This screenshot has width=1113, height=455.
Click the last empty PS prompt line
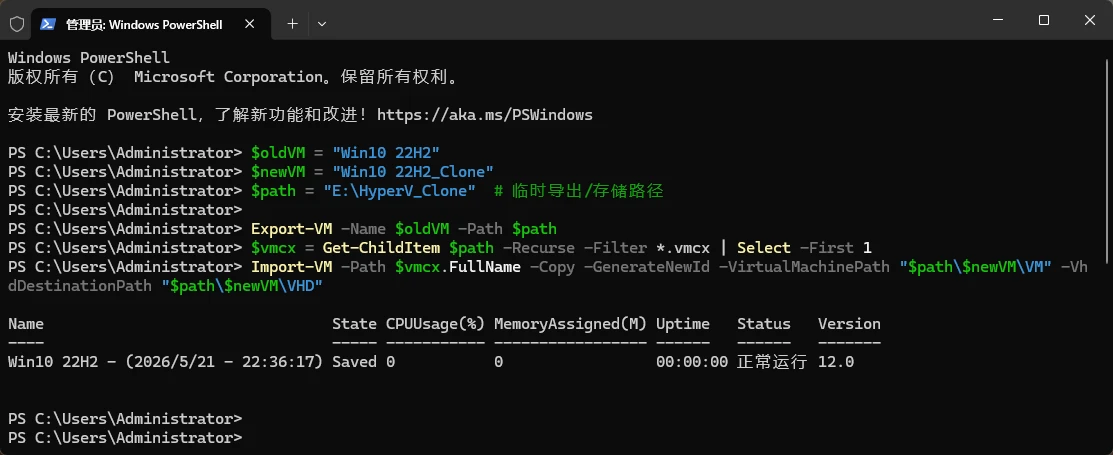coord(125,437)
